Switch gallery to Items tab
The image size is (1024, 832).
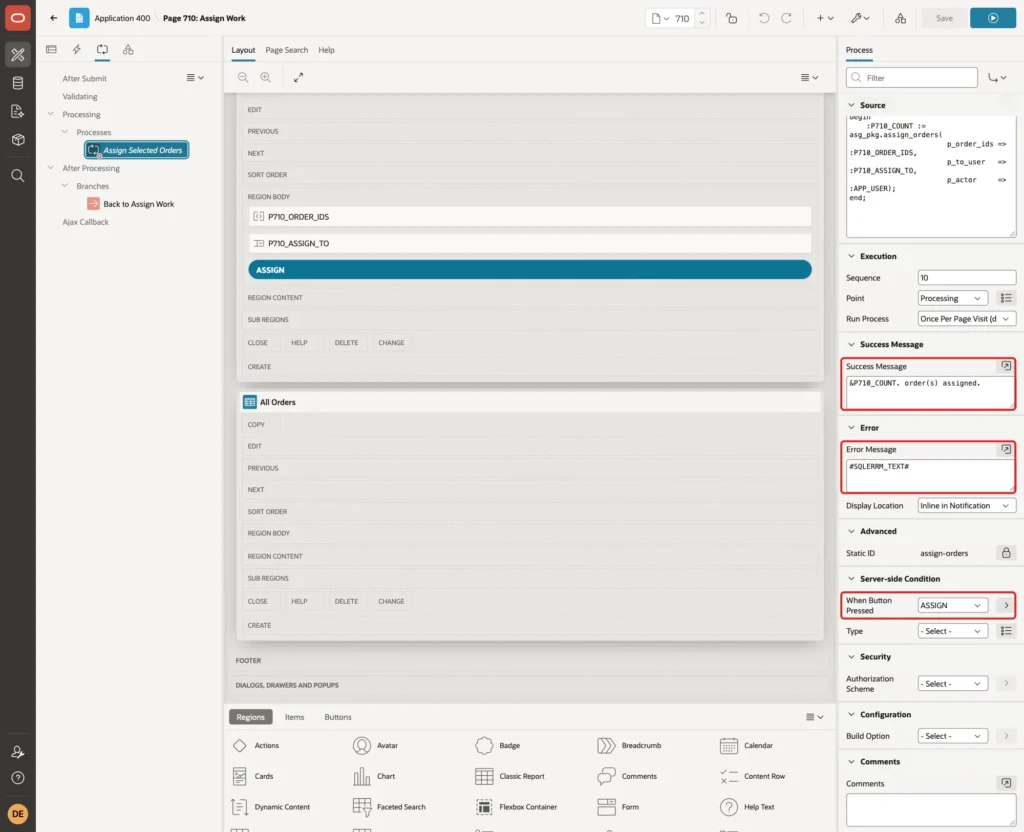[295, 717]
